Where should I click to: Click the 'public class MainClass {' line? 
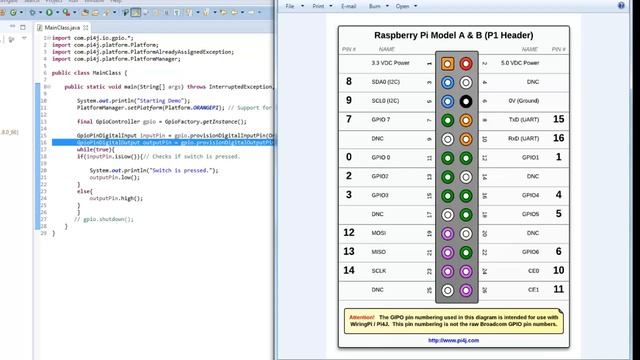coord(89,73)
